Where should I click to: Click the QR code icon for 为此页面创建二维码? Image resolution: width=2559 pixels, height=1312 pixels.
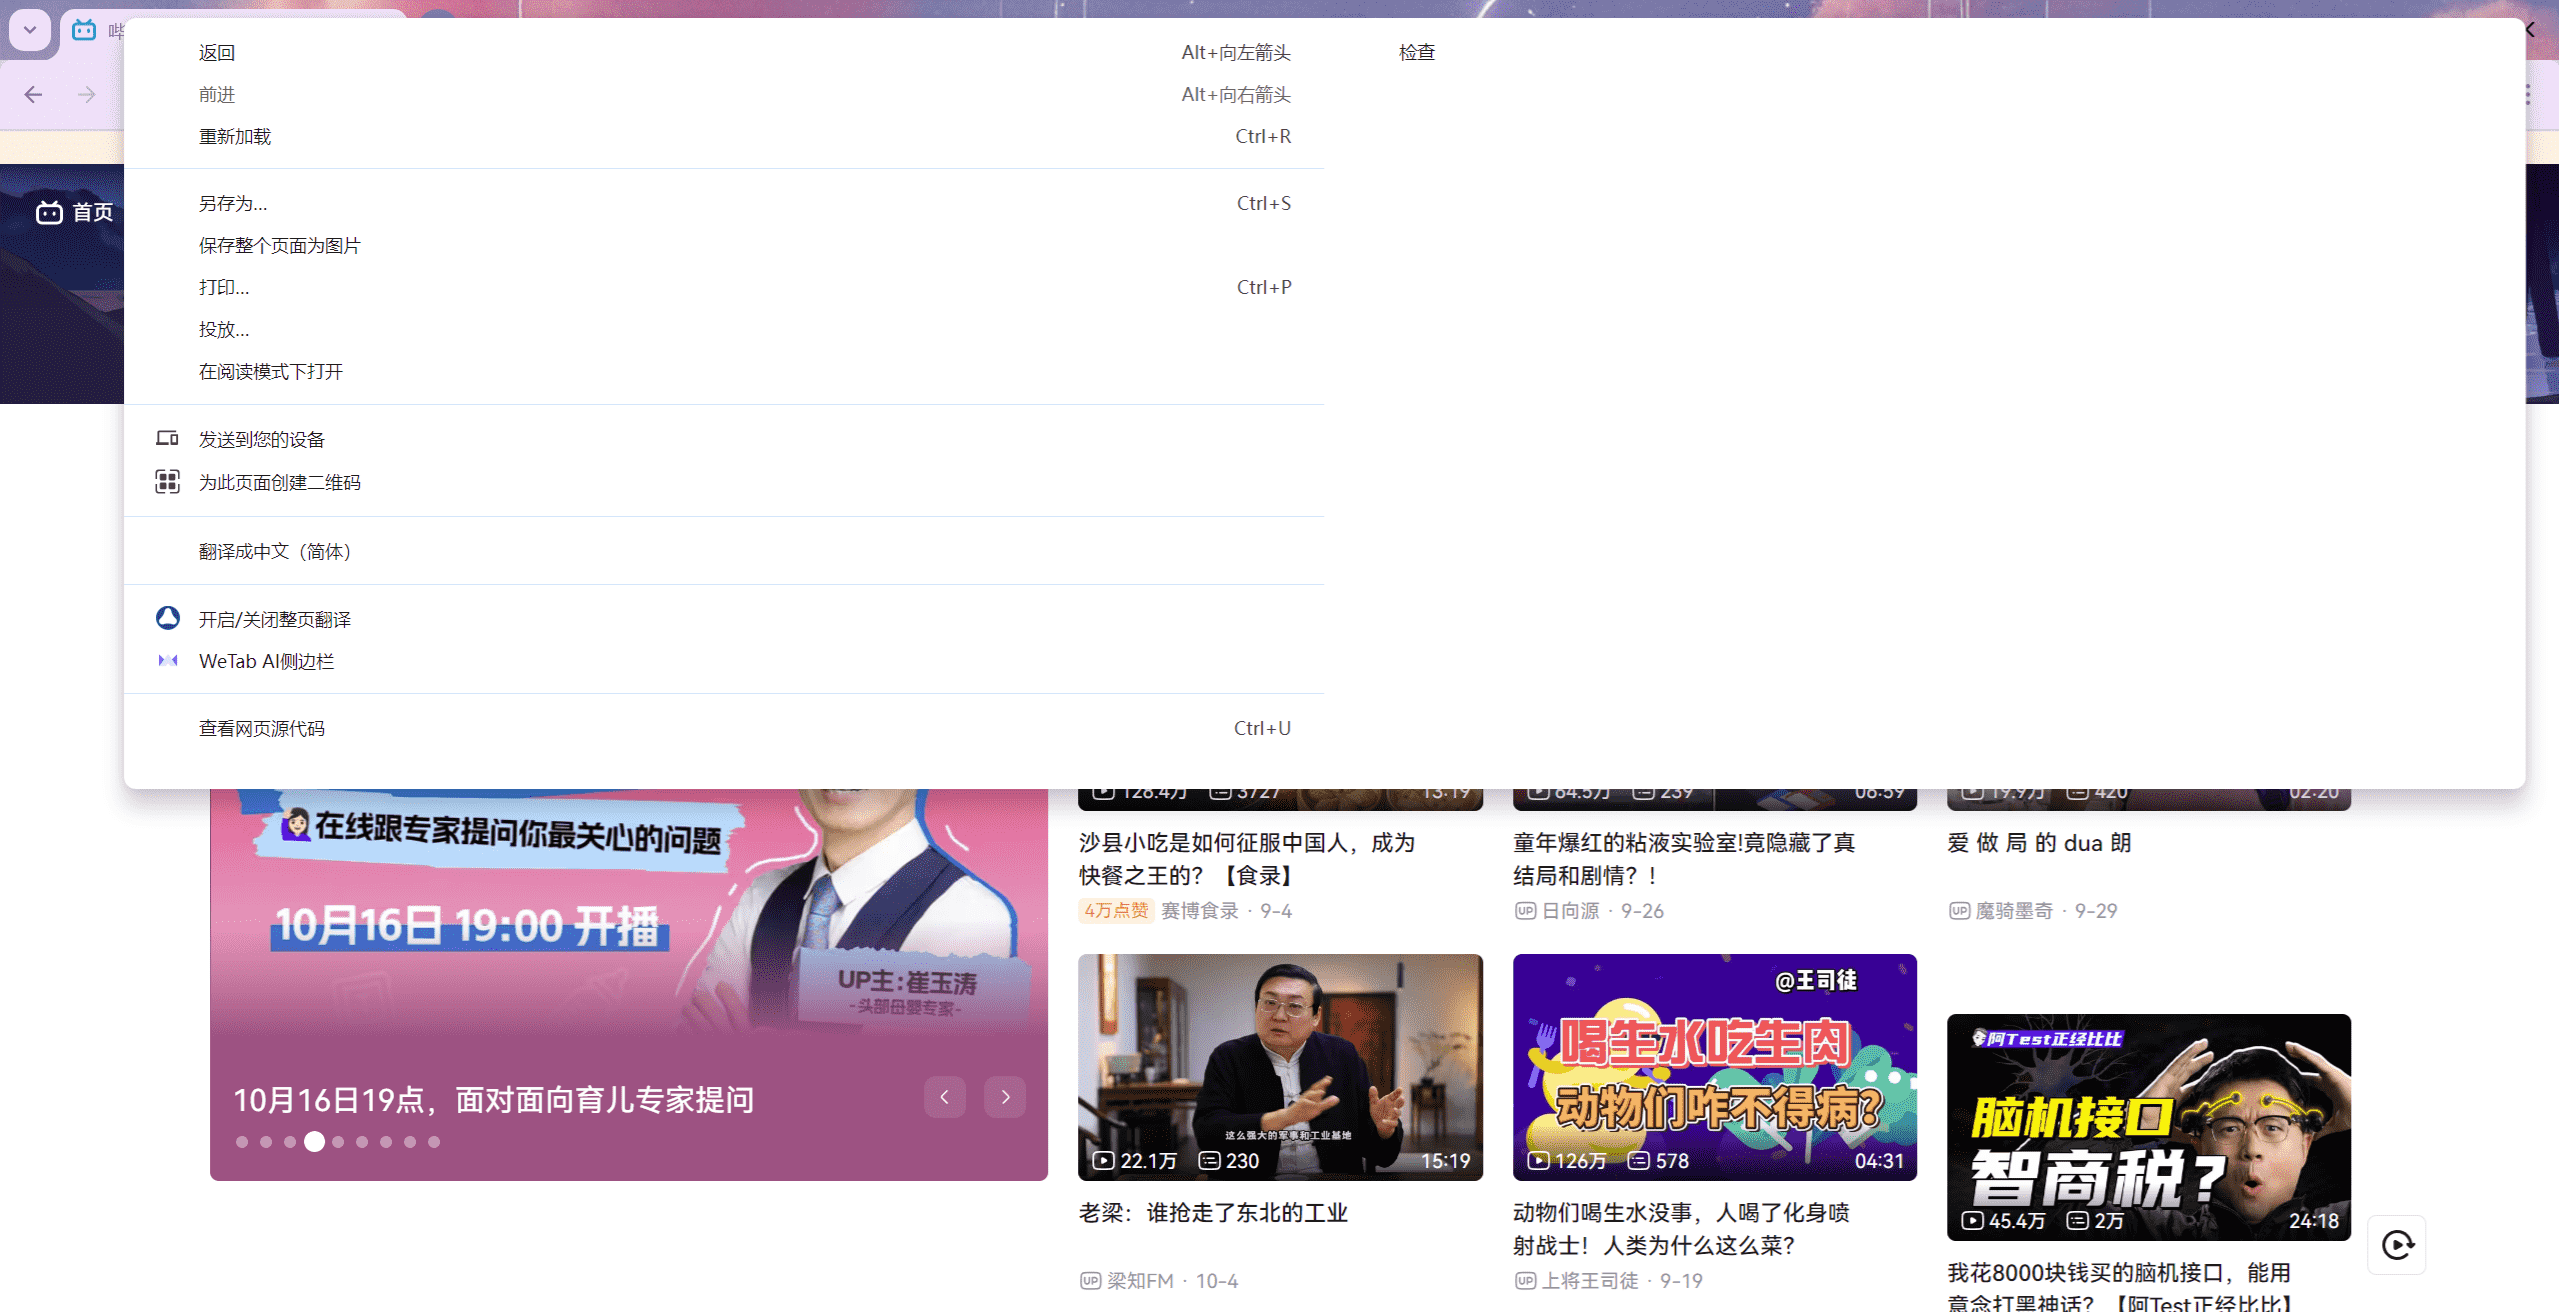tap(167, 482)
